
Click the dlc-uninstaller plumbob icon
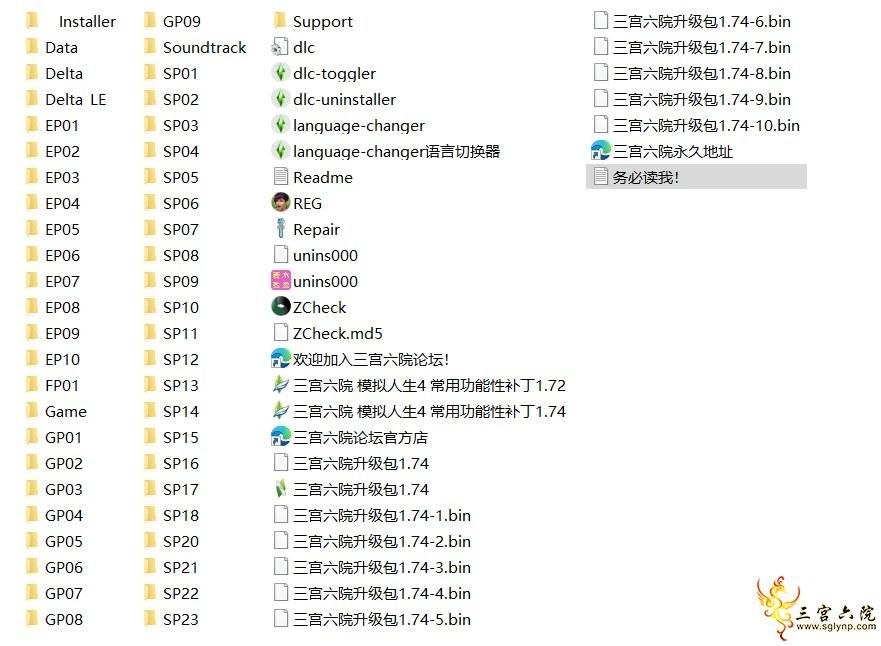280,99
